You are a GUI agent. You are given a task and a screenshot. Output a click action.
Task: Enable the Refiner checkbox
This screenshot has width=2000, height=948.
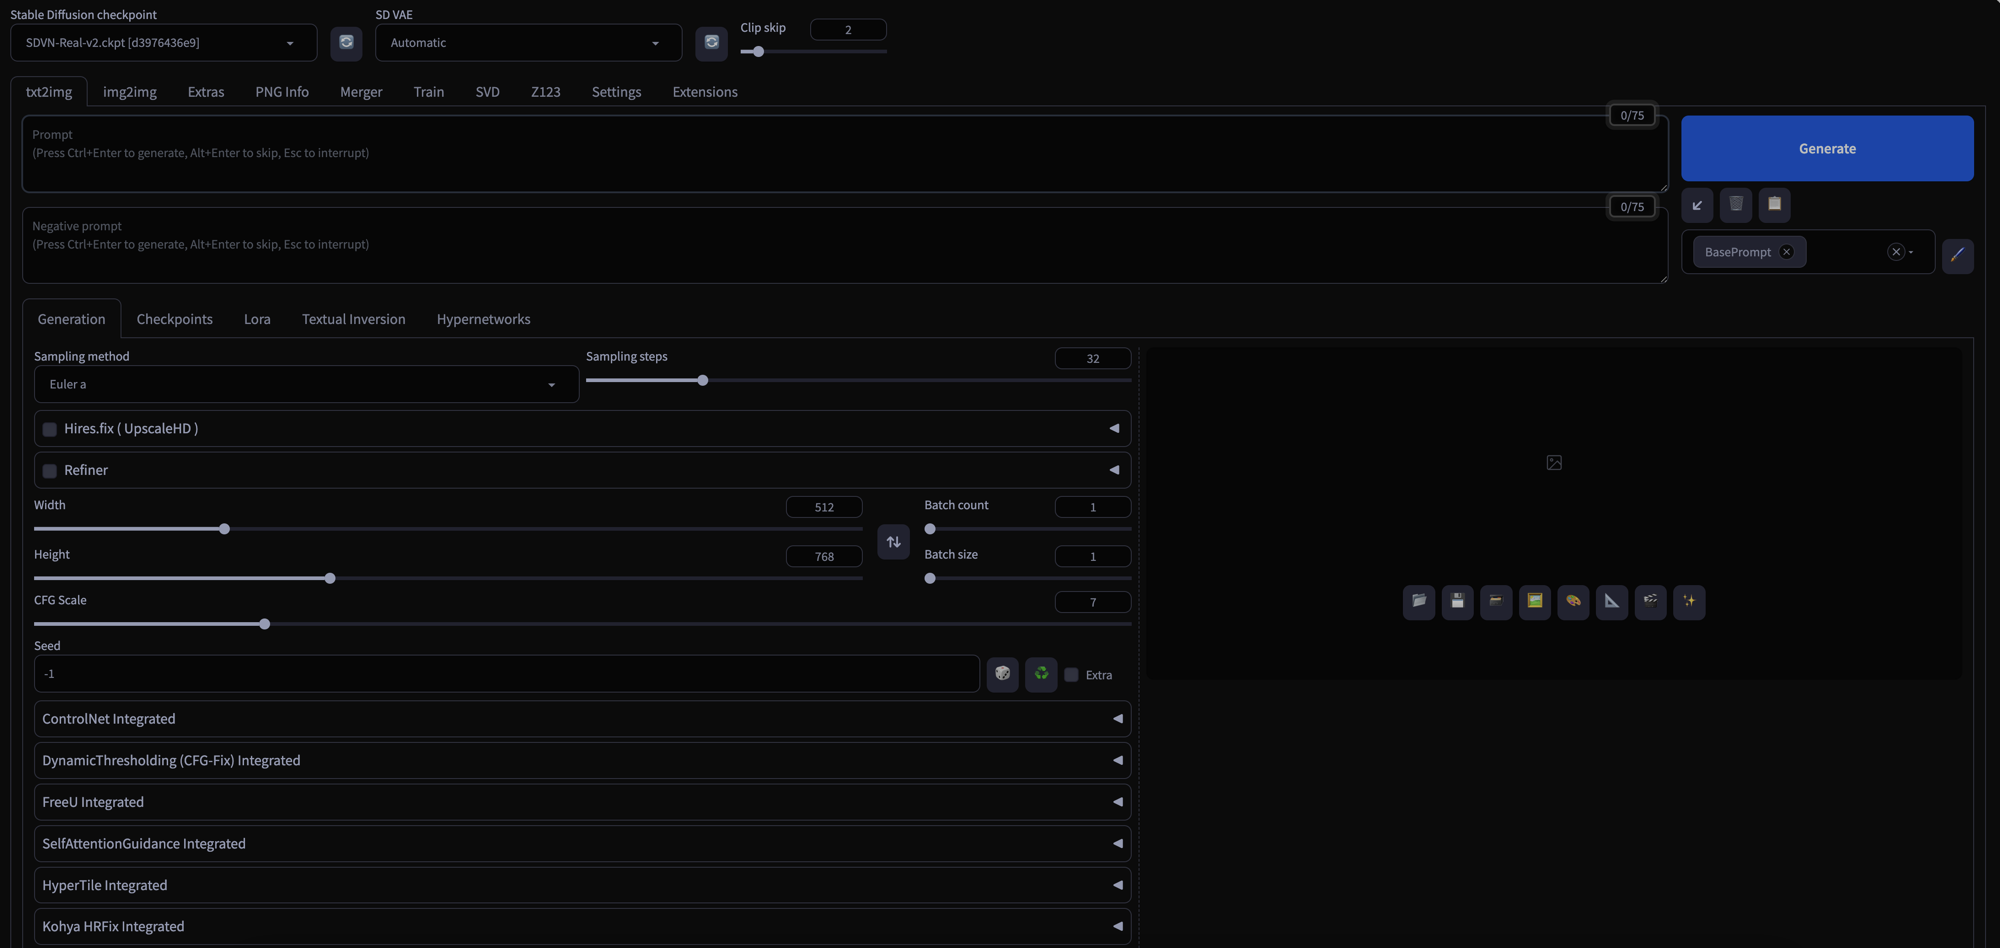click(49, 471)
